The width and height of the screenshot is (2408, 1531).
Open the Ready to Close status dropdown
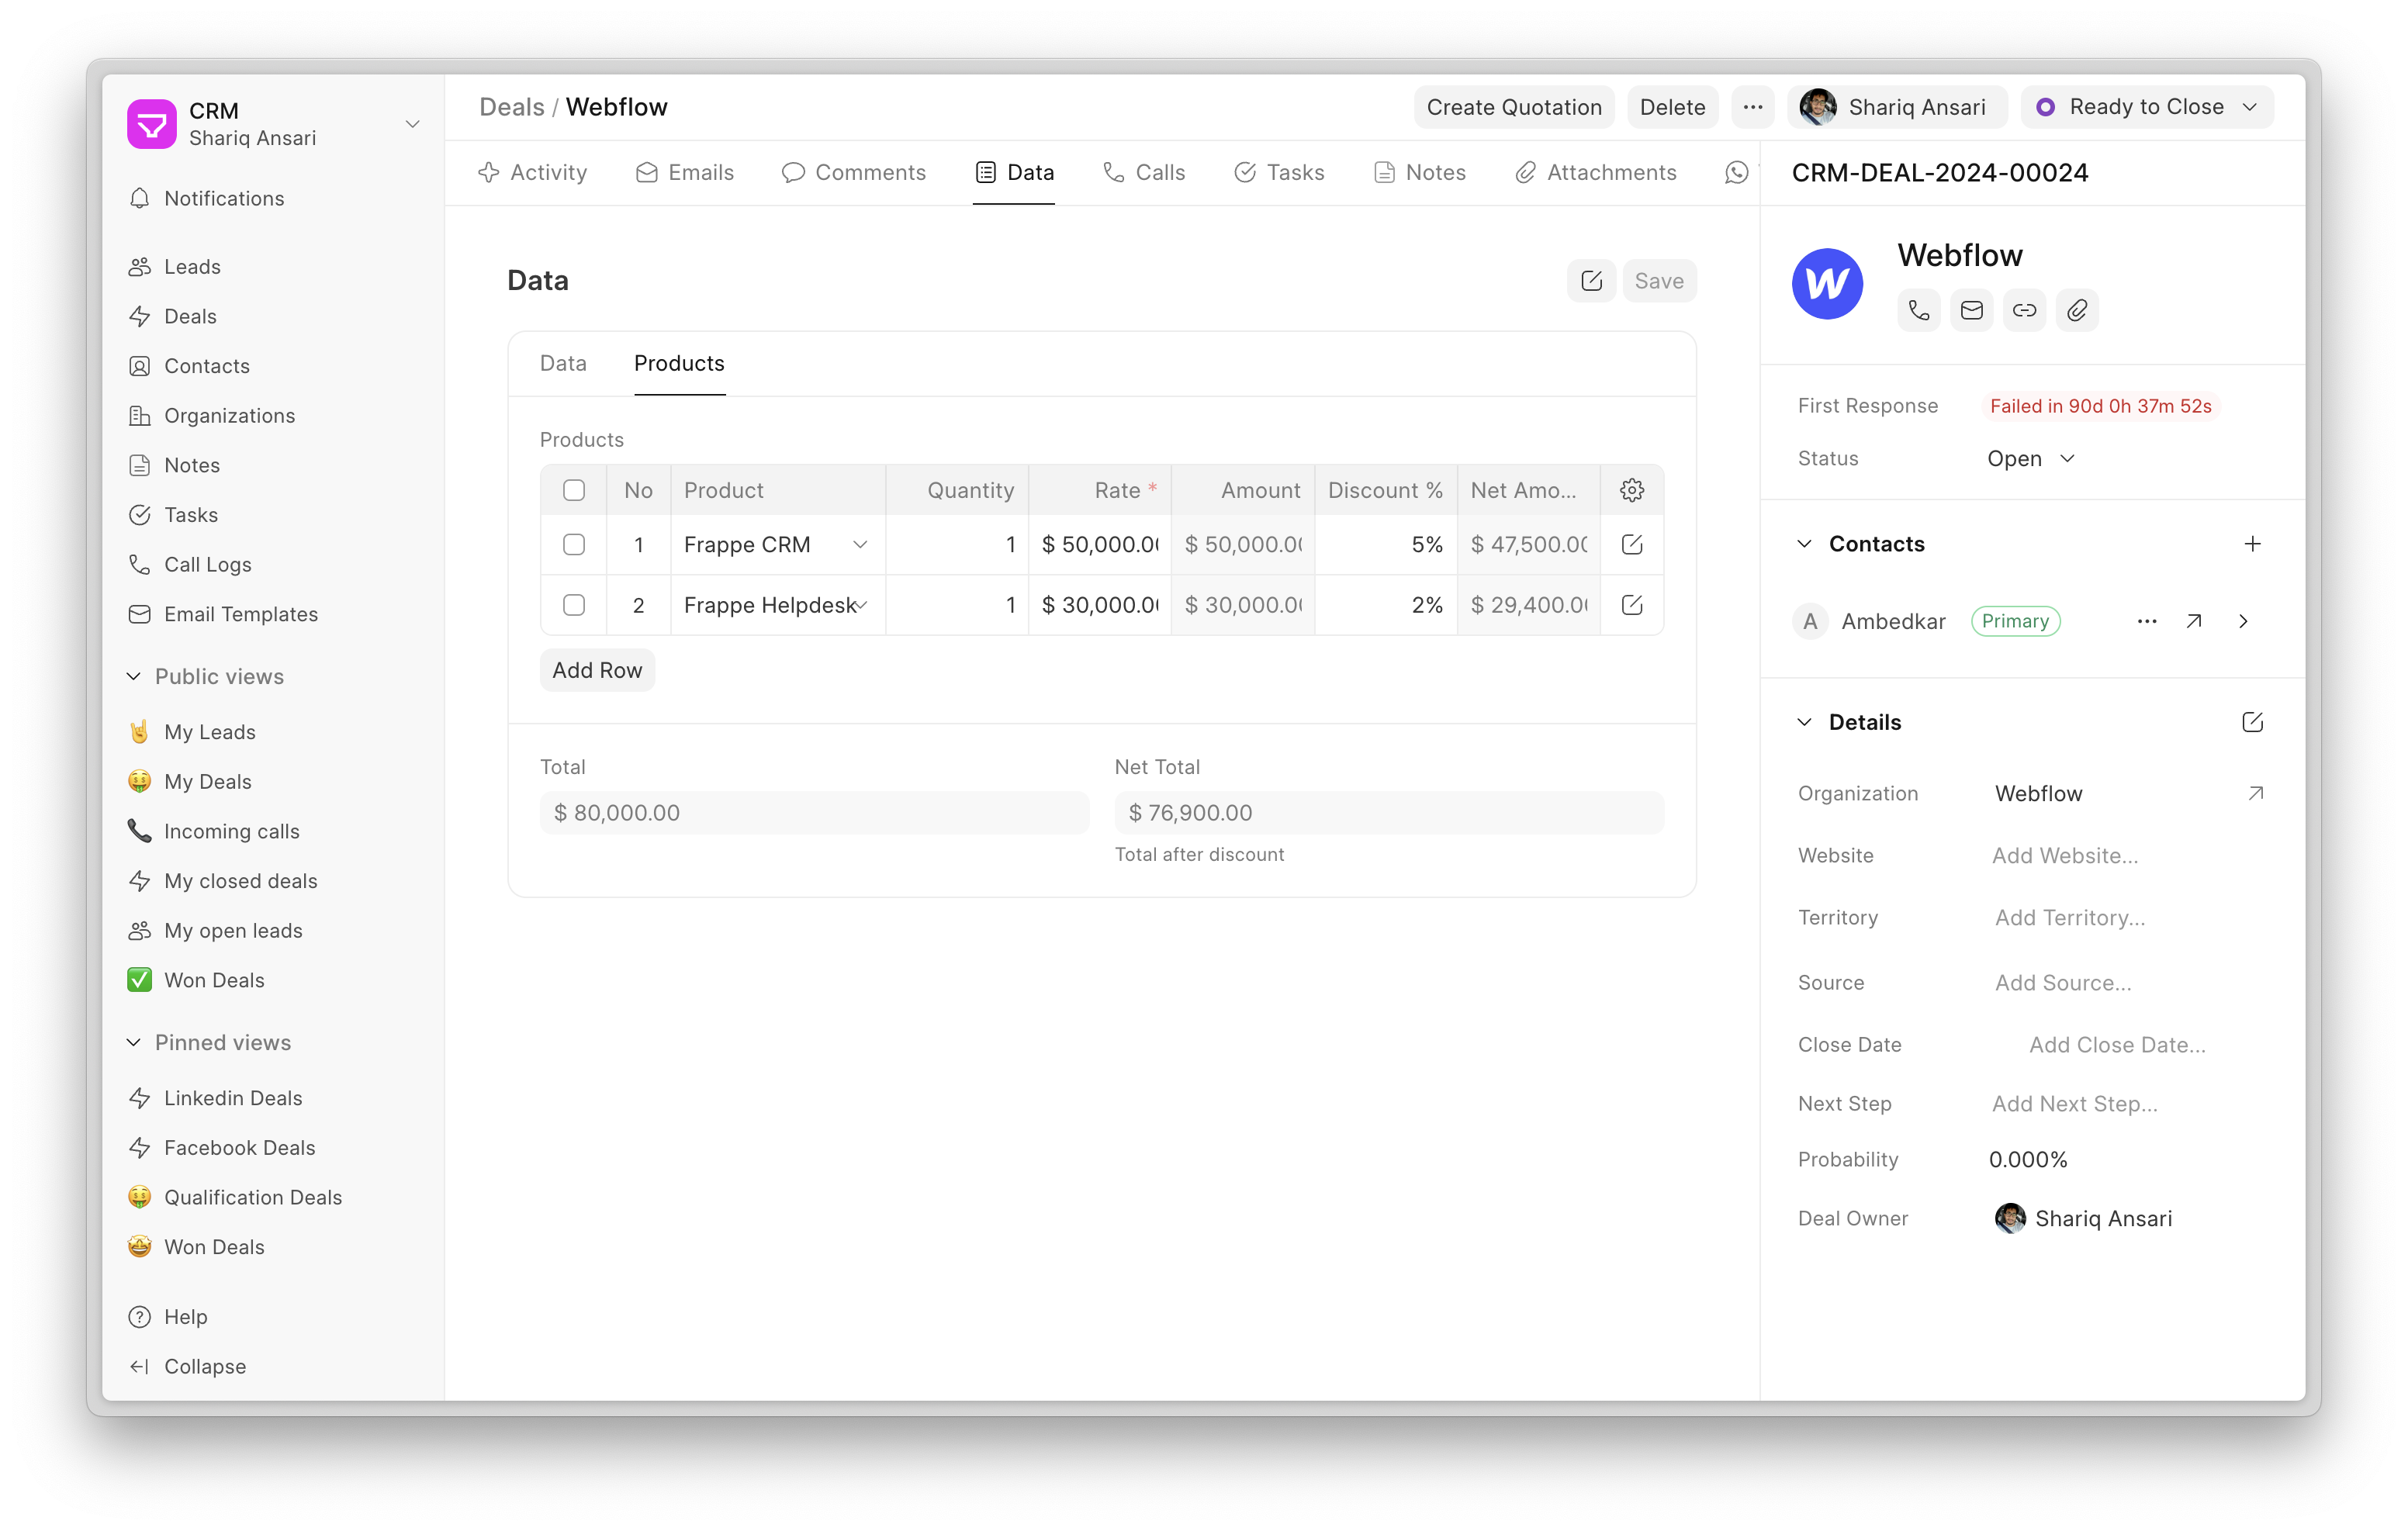point(2146,107)
